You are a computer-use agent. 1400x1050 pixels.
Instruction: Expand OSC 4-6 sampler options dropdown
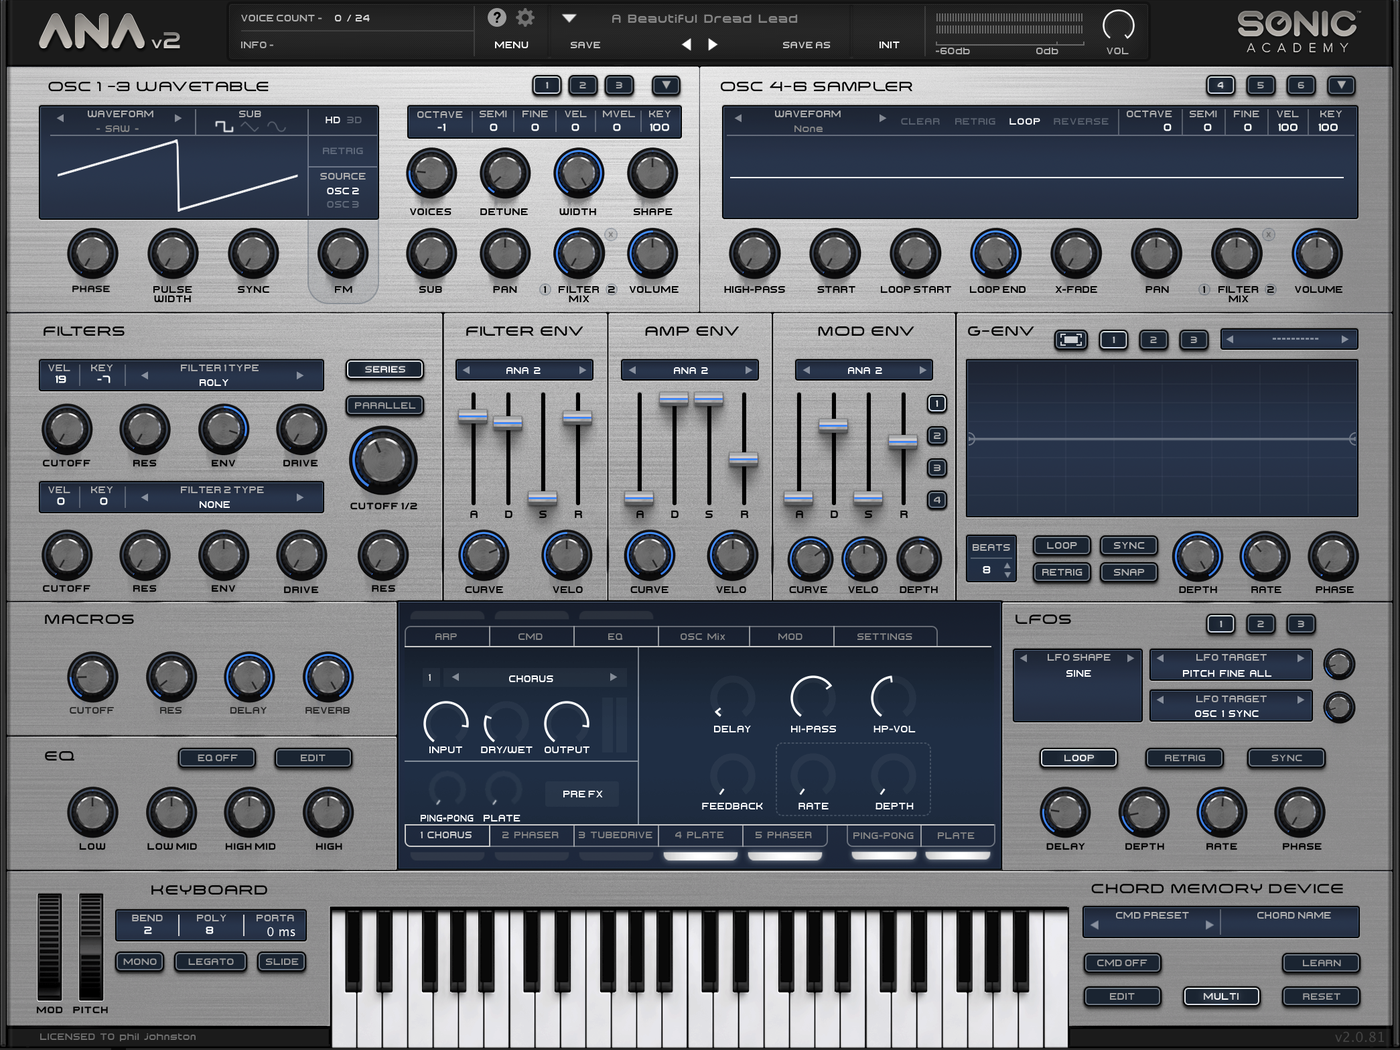coord(1342,85)
